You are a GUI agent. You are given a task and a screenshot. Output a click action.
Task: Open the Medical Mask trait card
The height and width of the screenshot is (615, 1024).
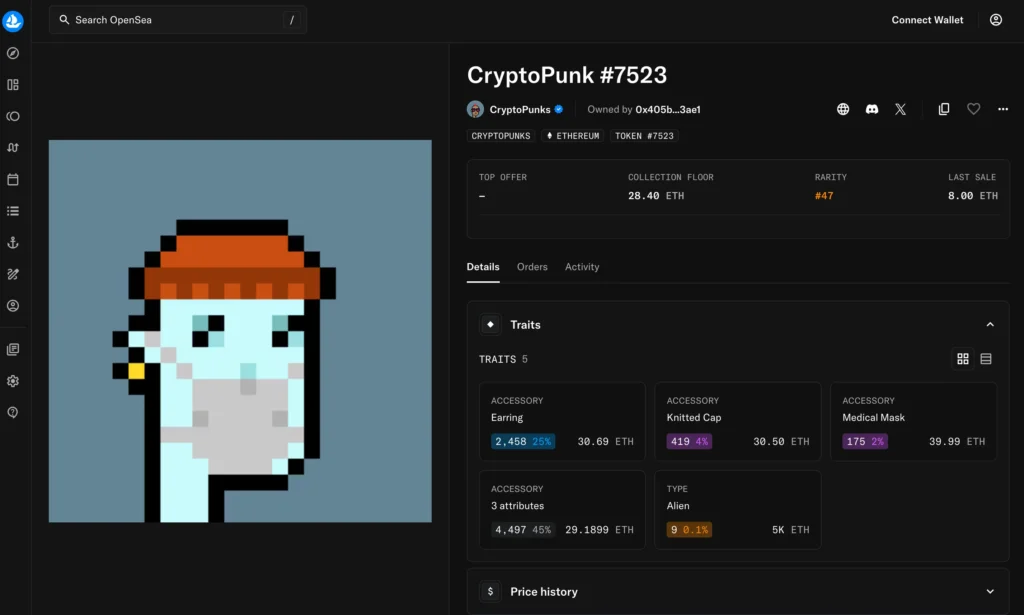[x=914, y=421]
